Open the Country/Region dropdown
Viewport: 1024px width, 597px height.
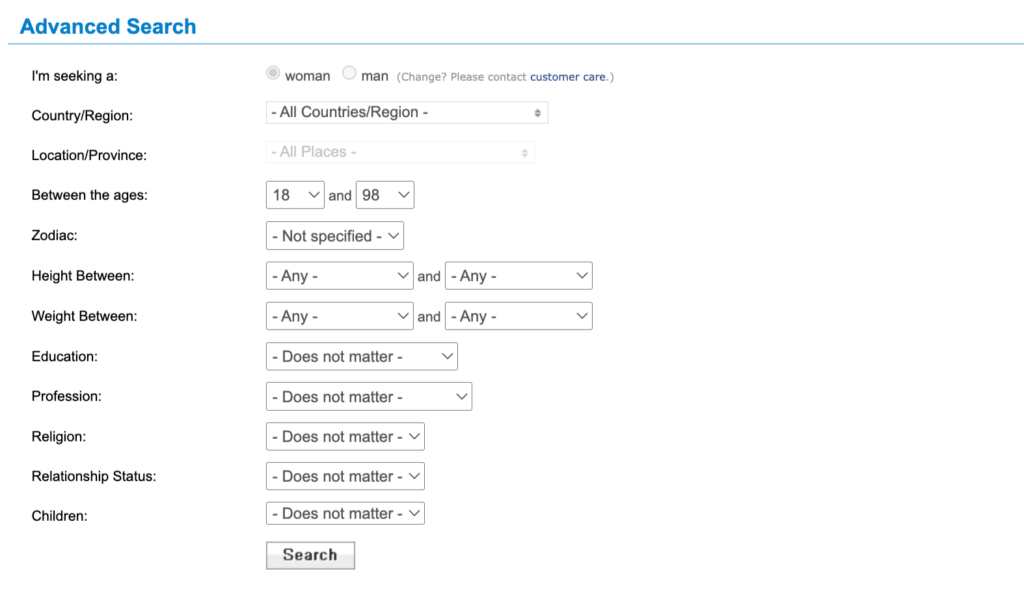[x=407, y=113]
